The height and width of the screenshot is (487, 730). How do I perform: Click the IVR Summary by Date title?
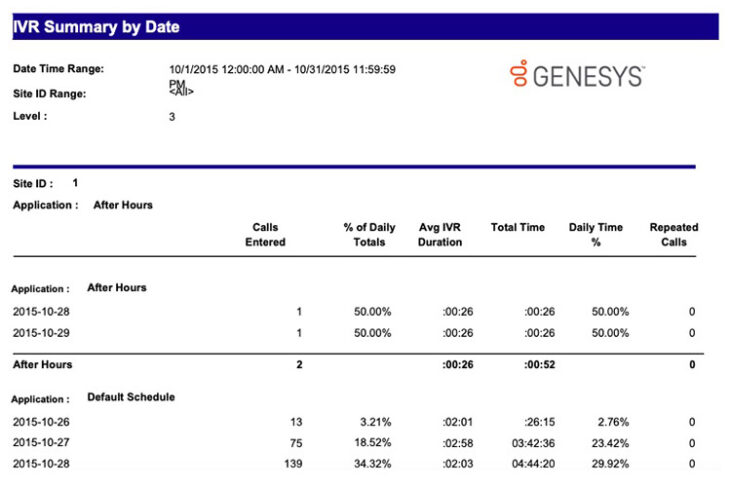[x=97, y=28]
